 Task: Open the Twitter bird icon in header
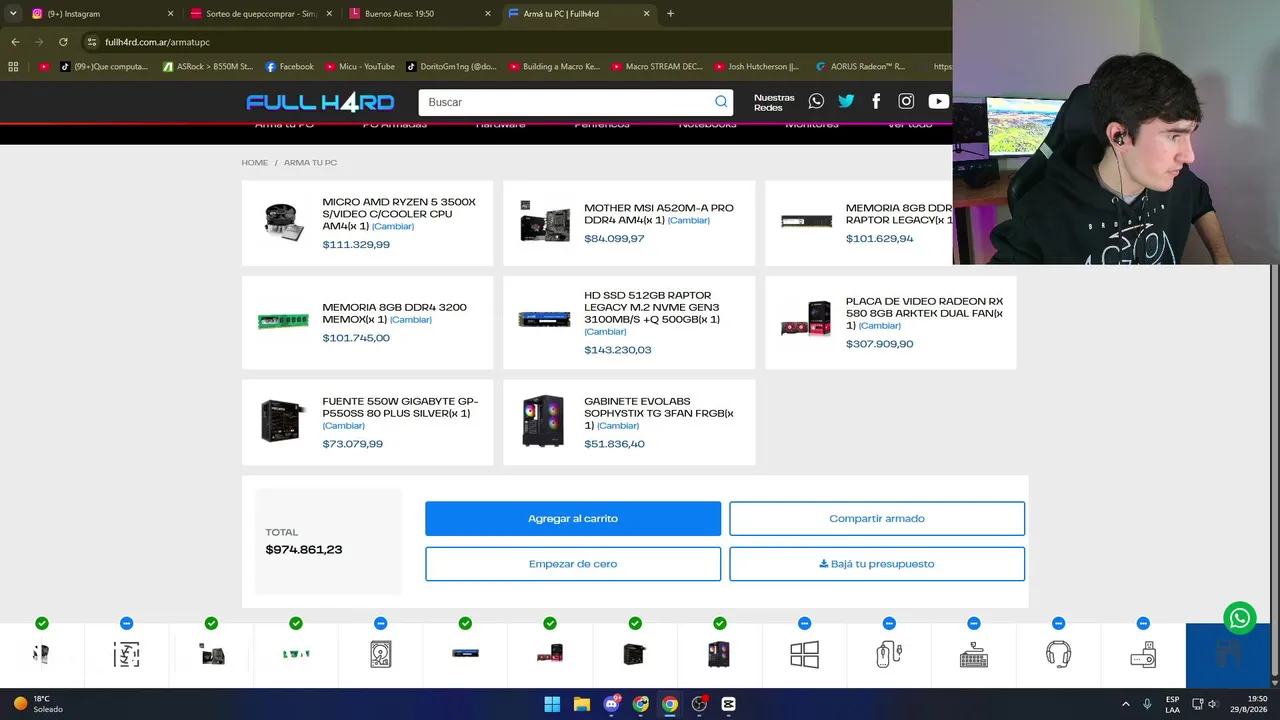pos(846,101)
